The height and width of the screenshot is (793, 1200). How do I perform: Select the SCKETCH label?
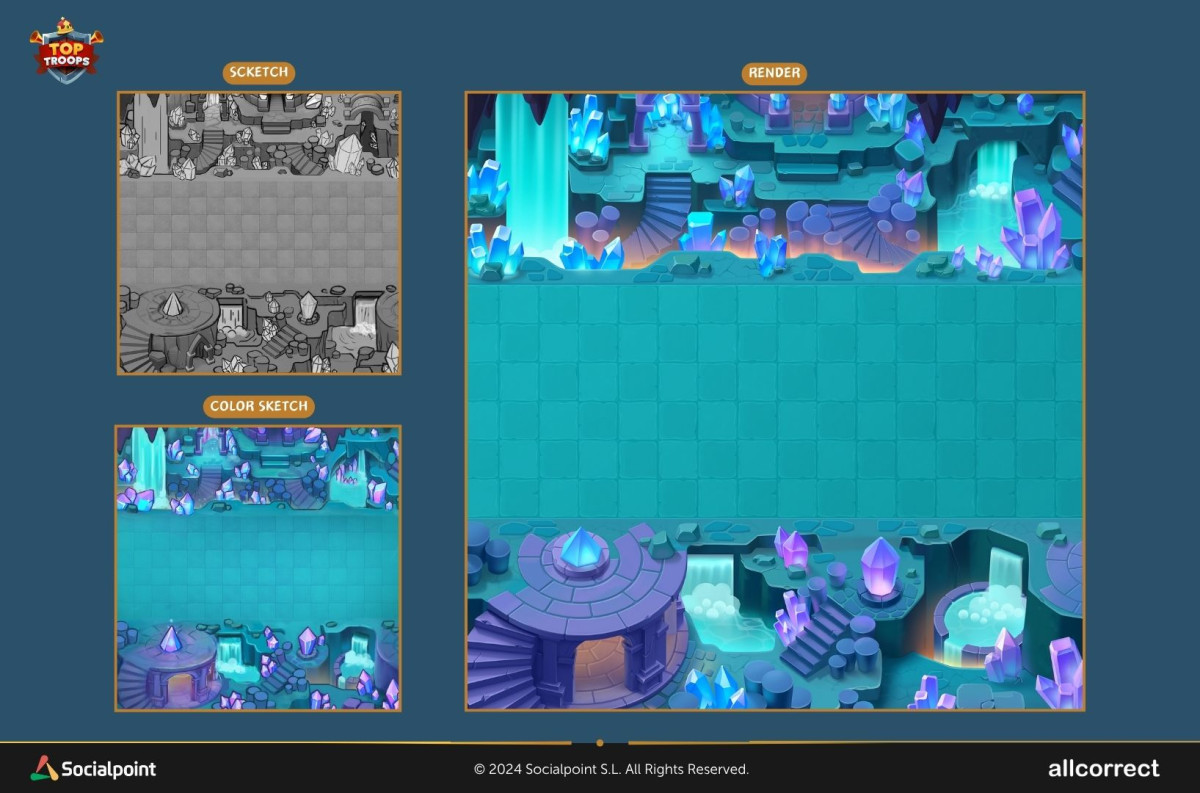click(258, 72)
